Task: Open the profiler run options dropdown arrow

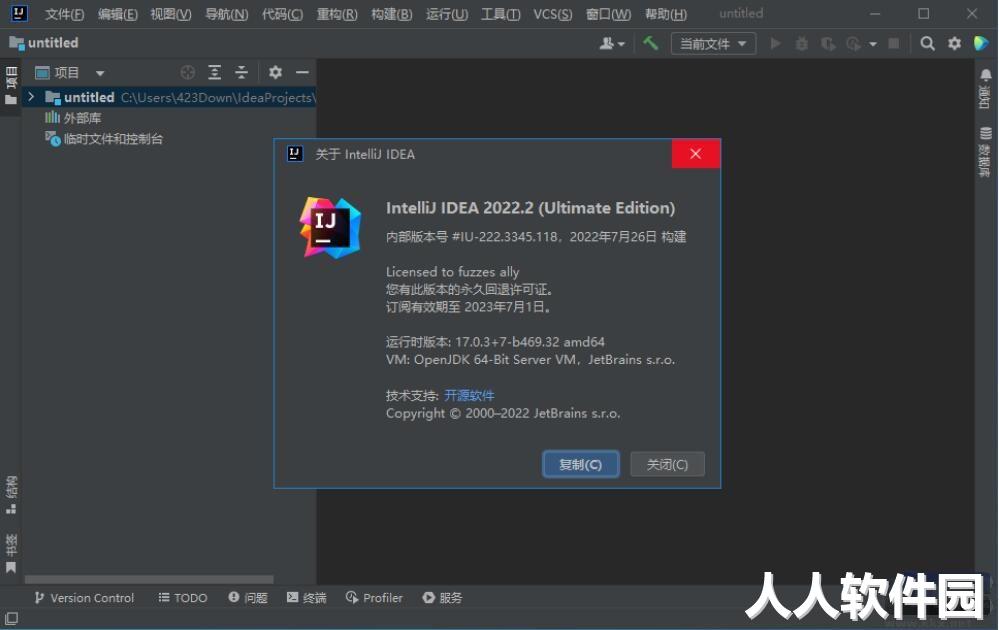Action: [x=873, y=44]
